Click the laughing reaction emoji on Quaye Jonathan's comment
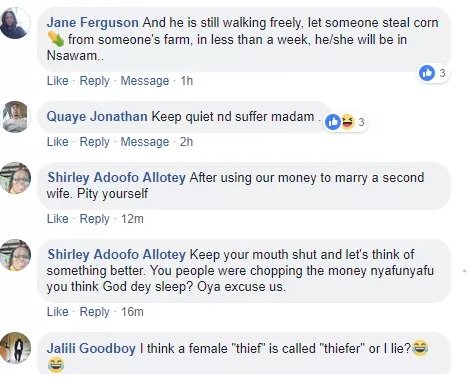 click(347, 122)
